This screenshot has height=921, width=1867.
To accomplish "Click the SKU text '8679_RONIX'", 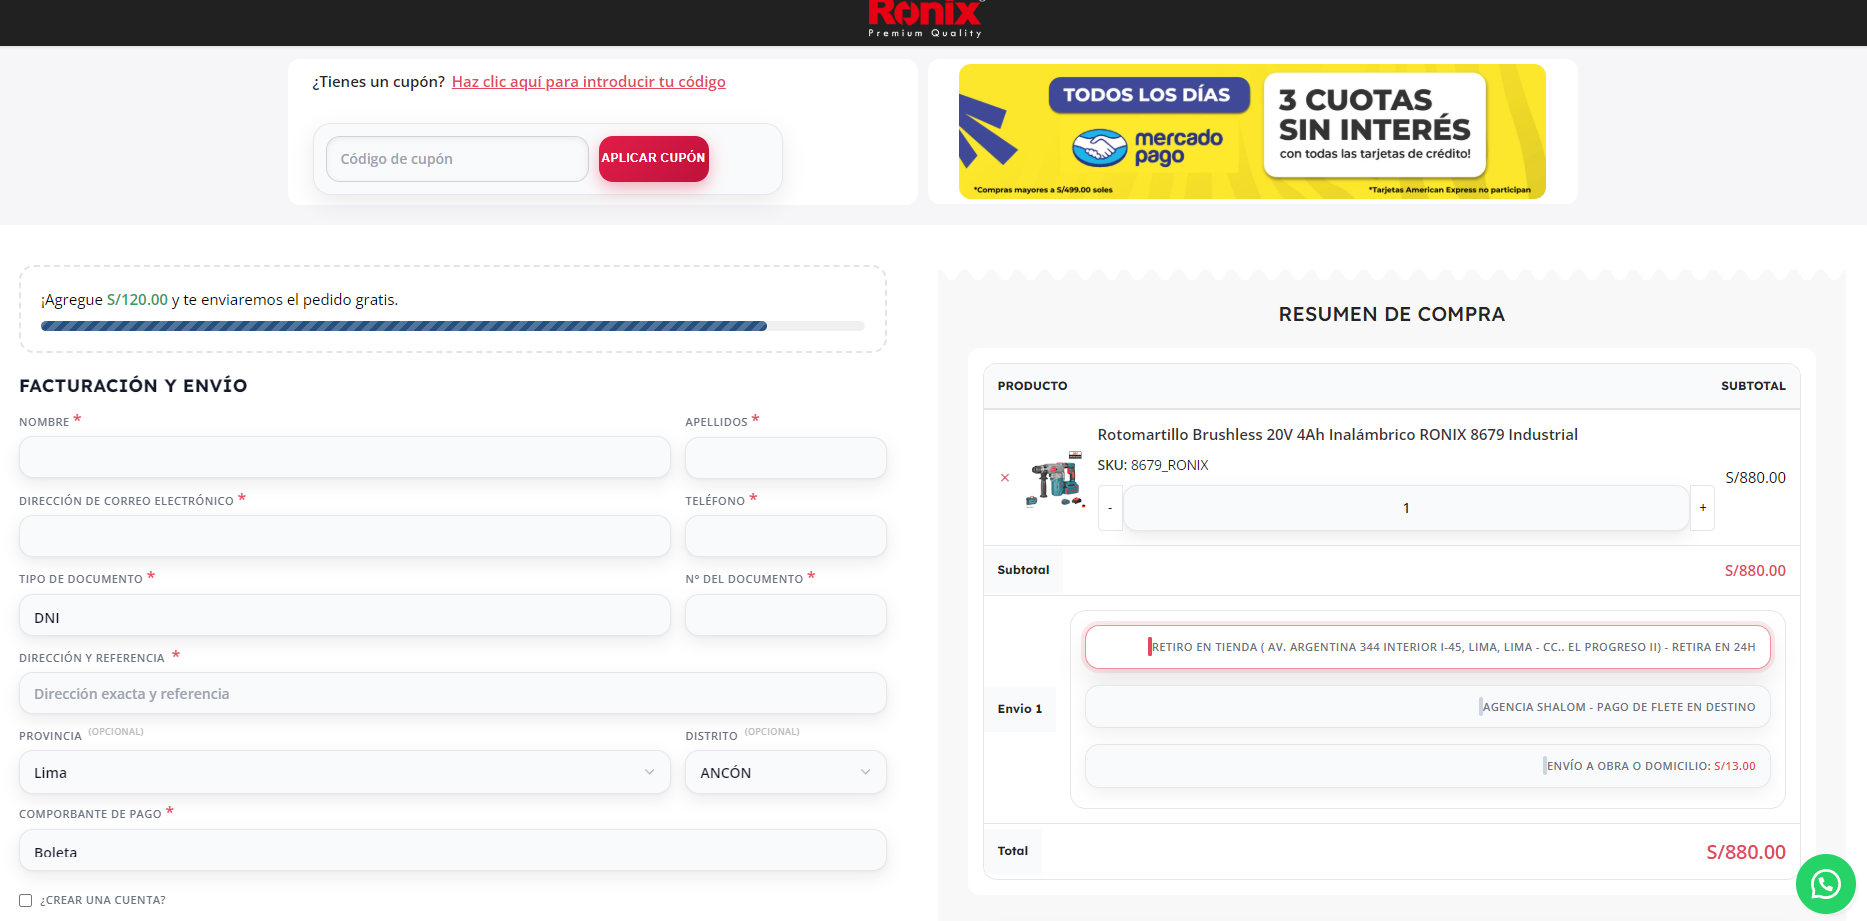I will point(1169,465).
